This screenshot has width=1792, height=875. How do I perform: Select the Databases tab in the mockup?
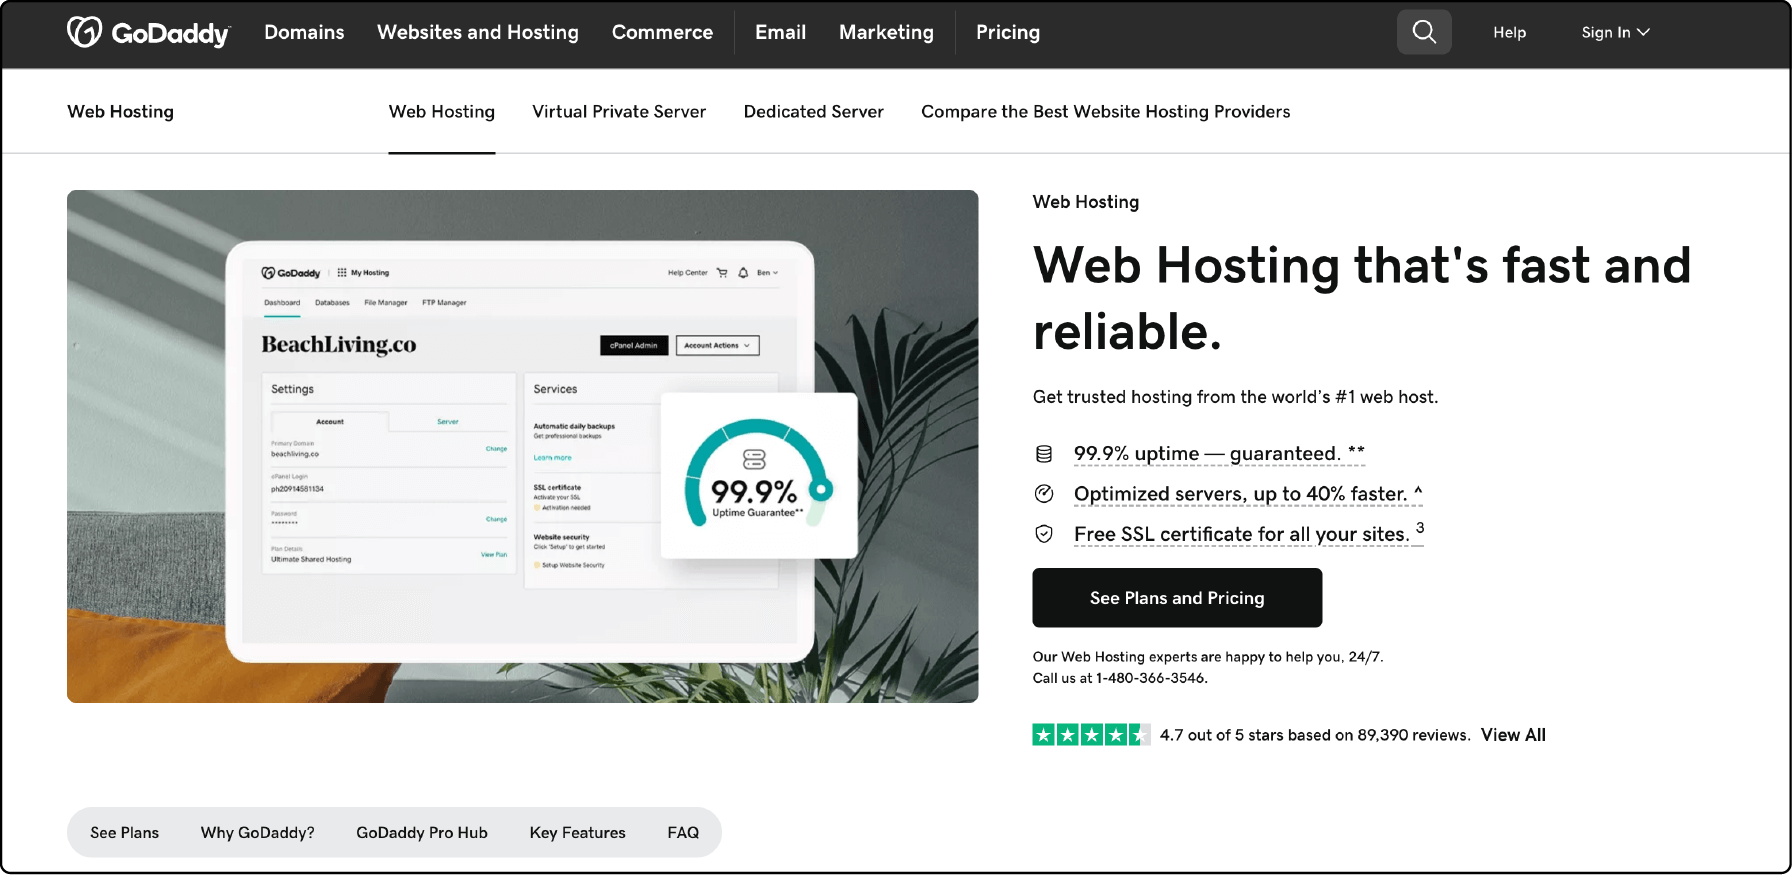(332, 302)
